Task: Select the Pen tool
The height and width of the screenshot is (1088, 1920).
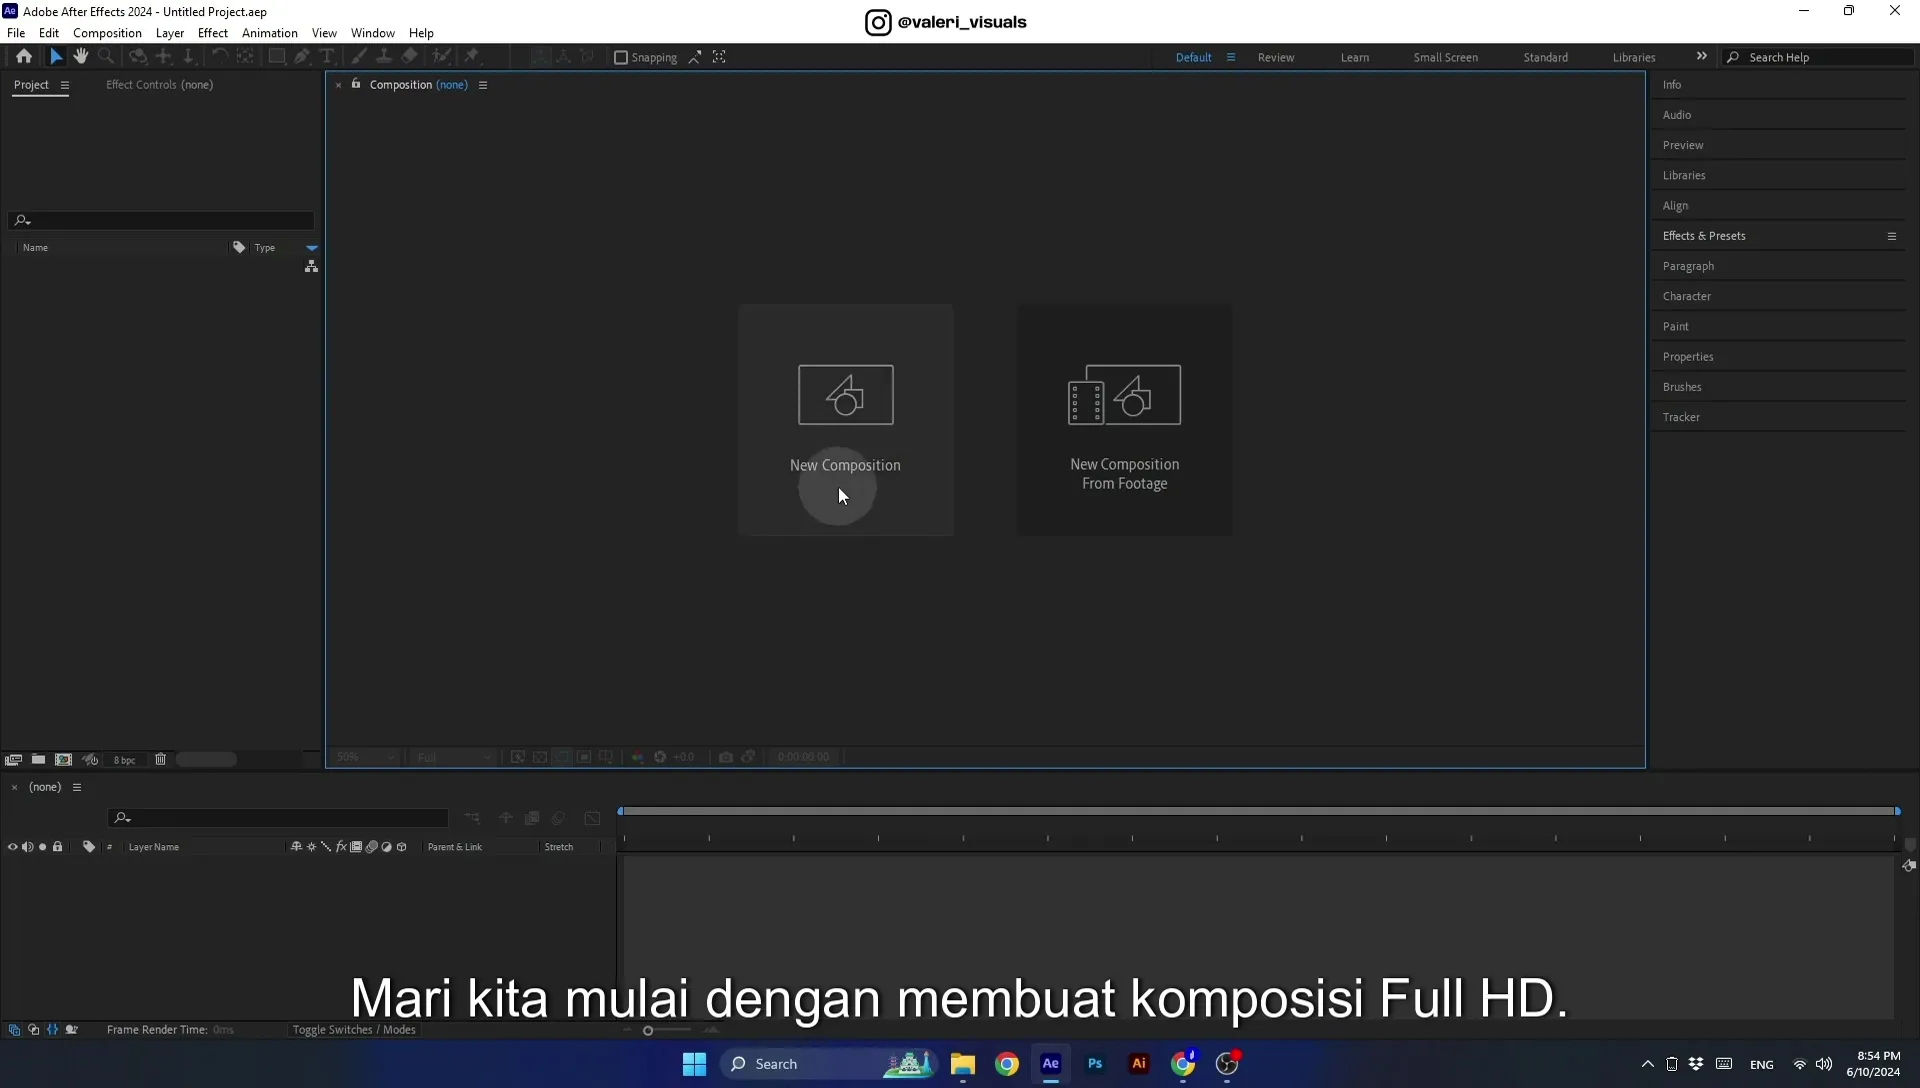Action: pos(302,57)
